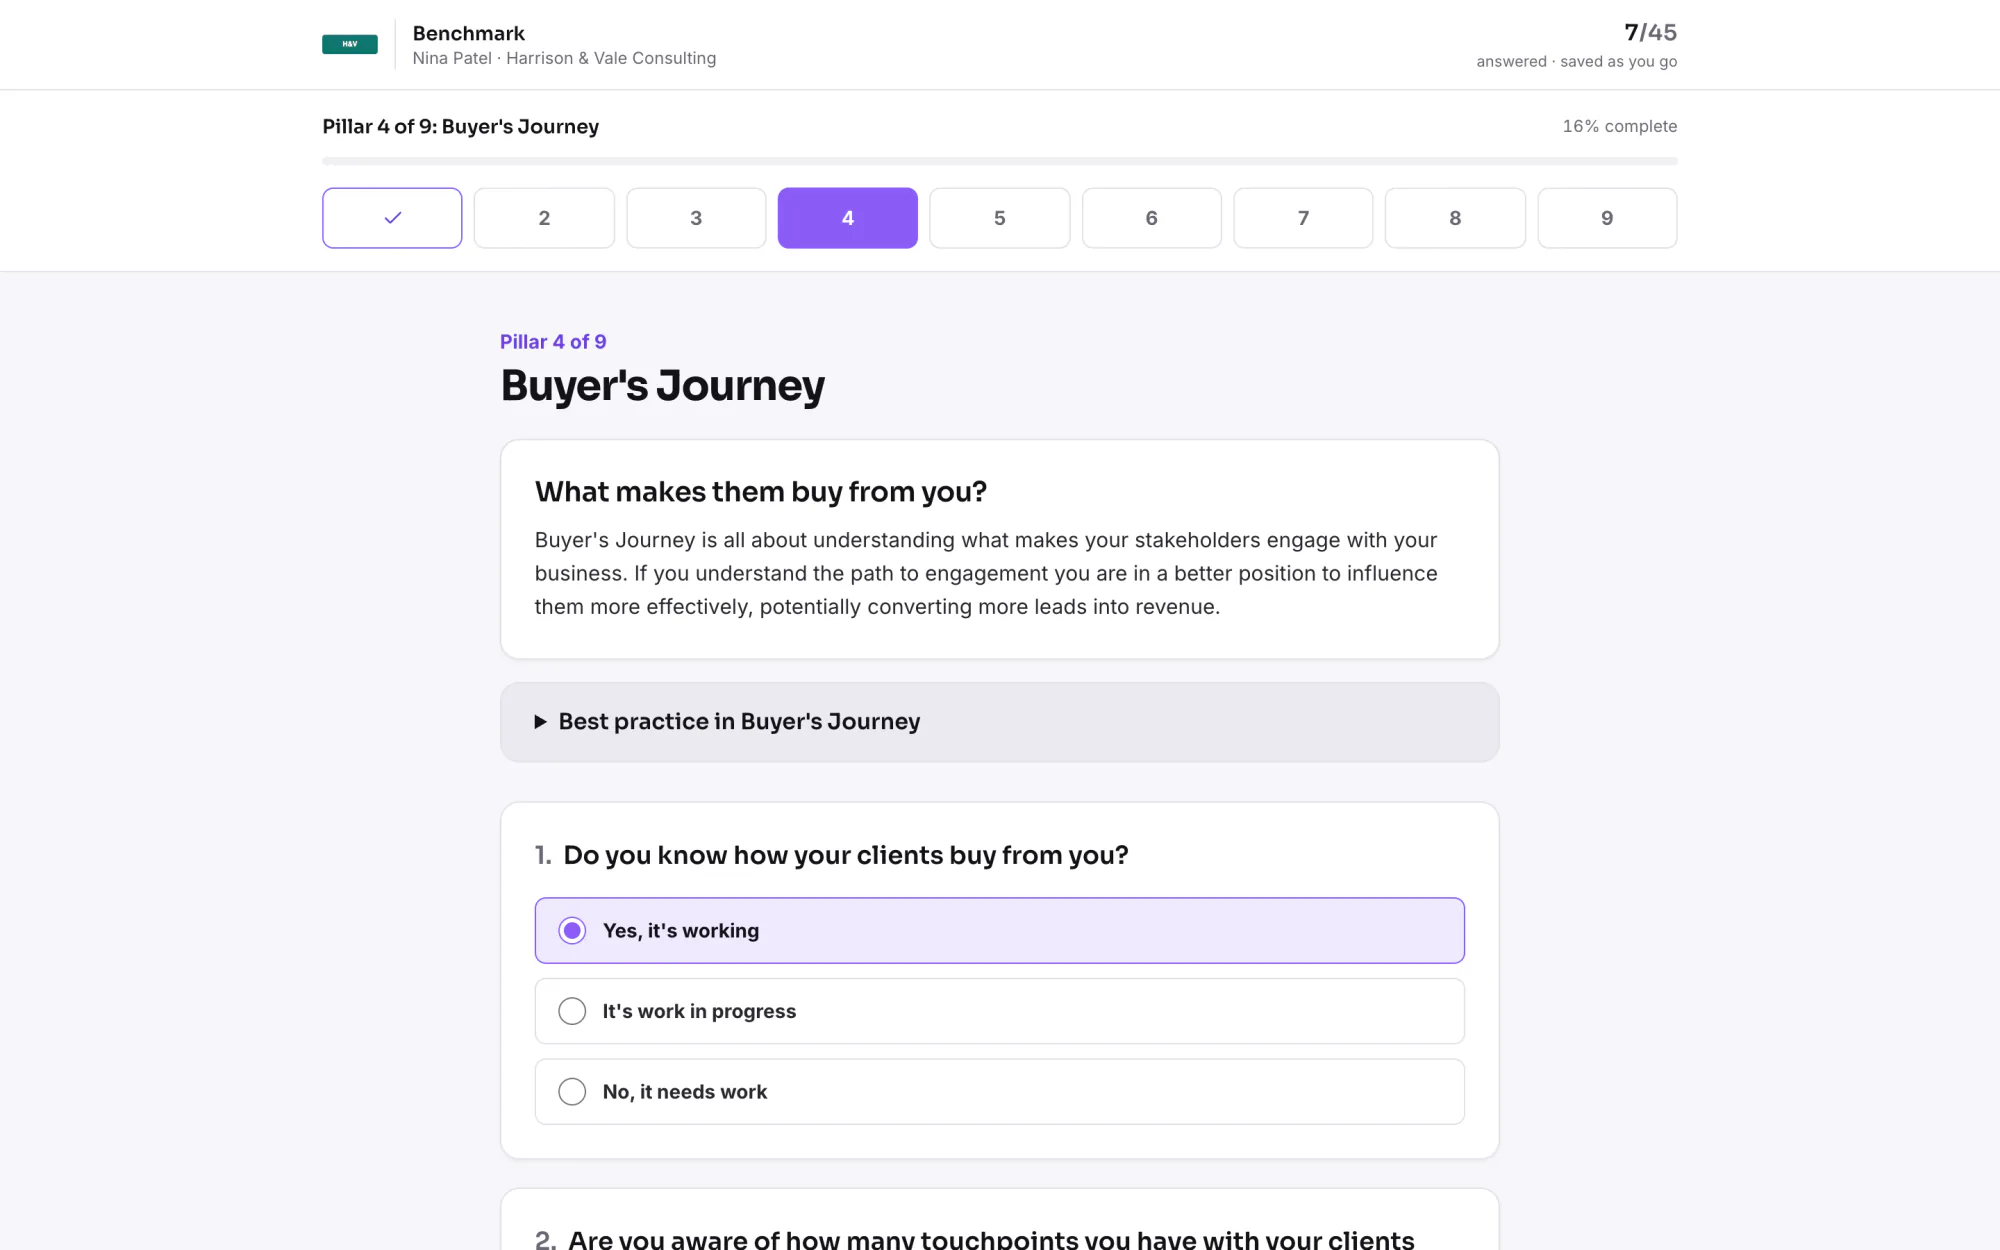Click the overall progress bar
The height and width of the screenshot is (1250, 2000).
(1000, 161)
